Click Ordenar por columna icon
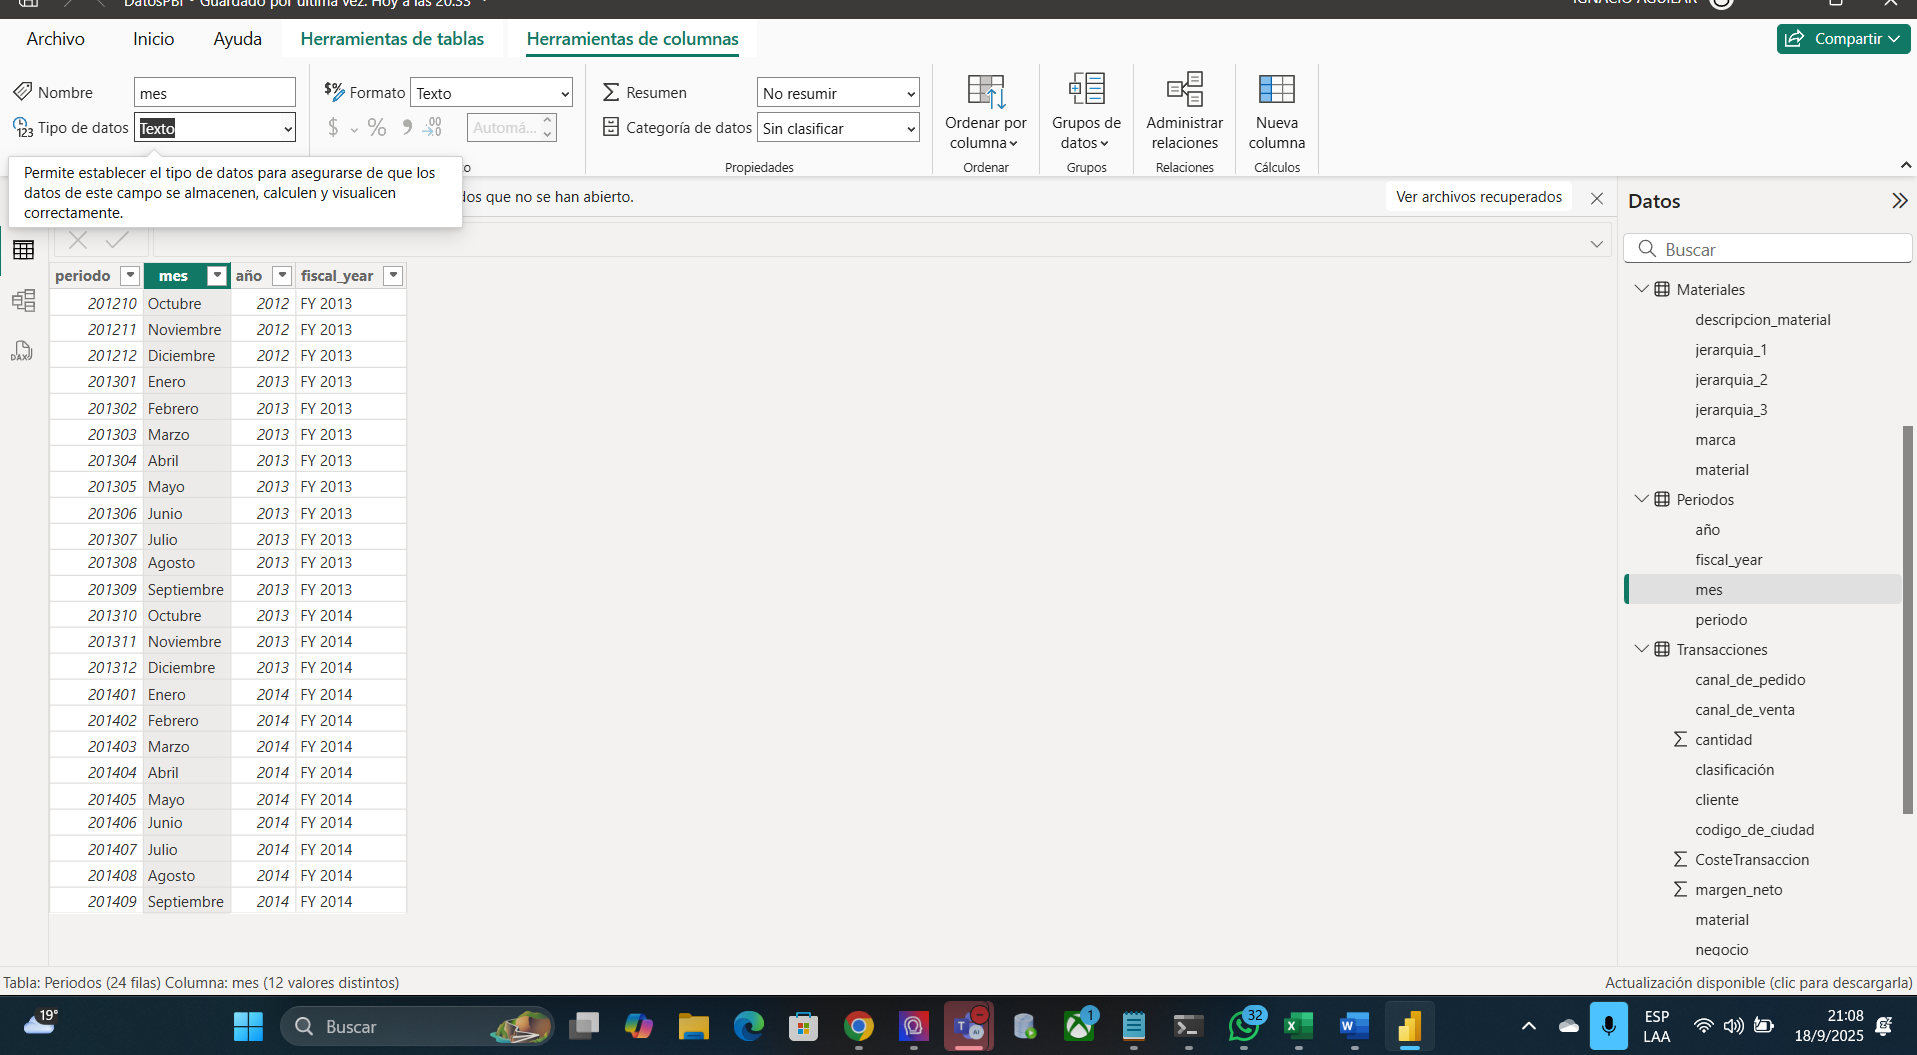 [x=985, y=90]
